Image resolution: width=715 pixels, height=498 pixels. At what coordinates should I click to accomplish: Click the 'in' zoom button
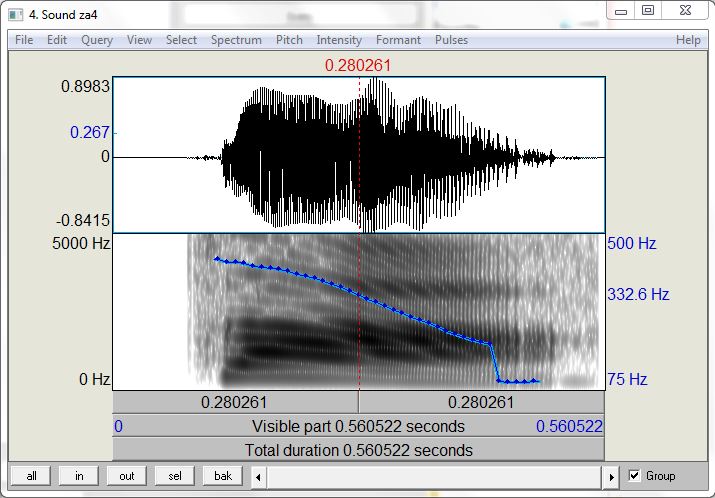[x=79, y=476]
